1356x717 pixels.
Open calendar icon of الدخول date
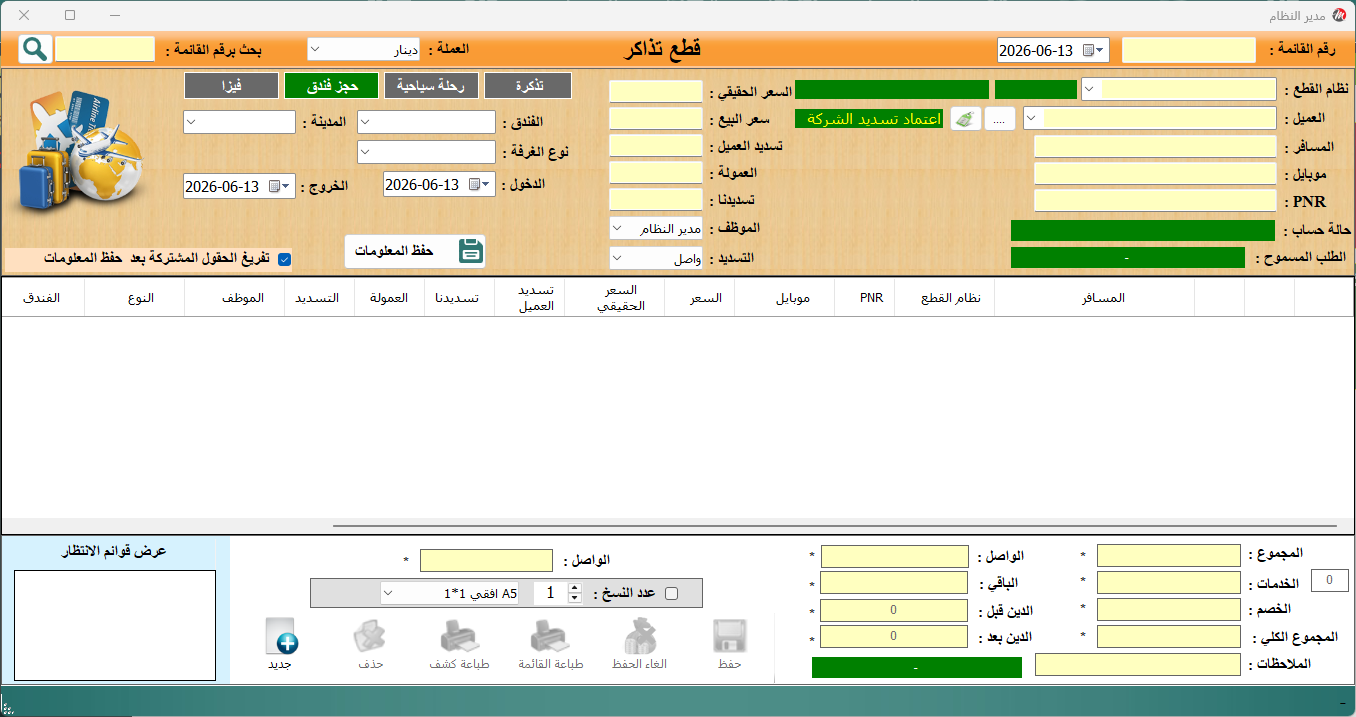coord(474,185)
